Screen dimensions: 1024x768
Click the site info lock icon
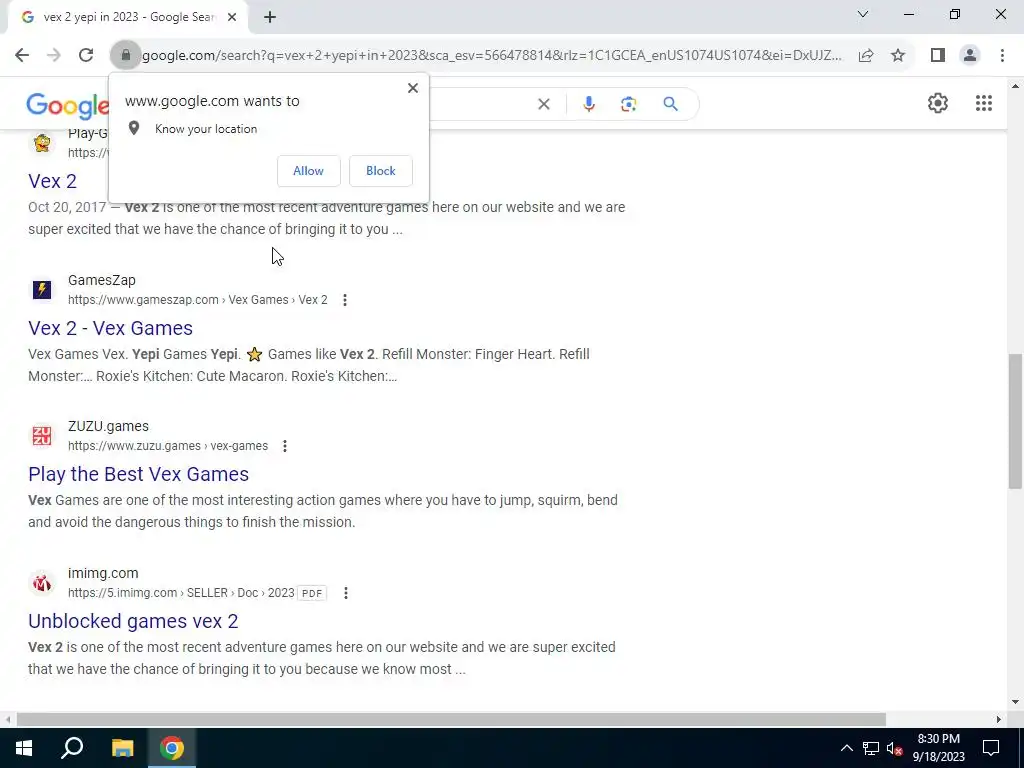pos(126,55)
